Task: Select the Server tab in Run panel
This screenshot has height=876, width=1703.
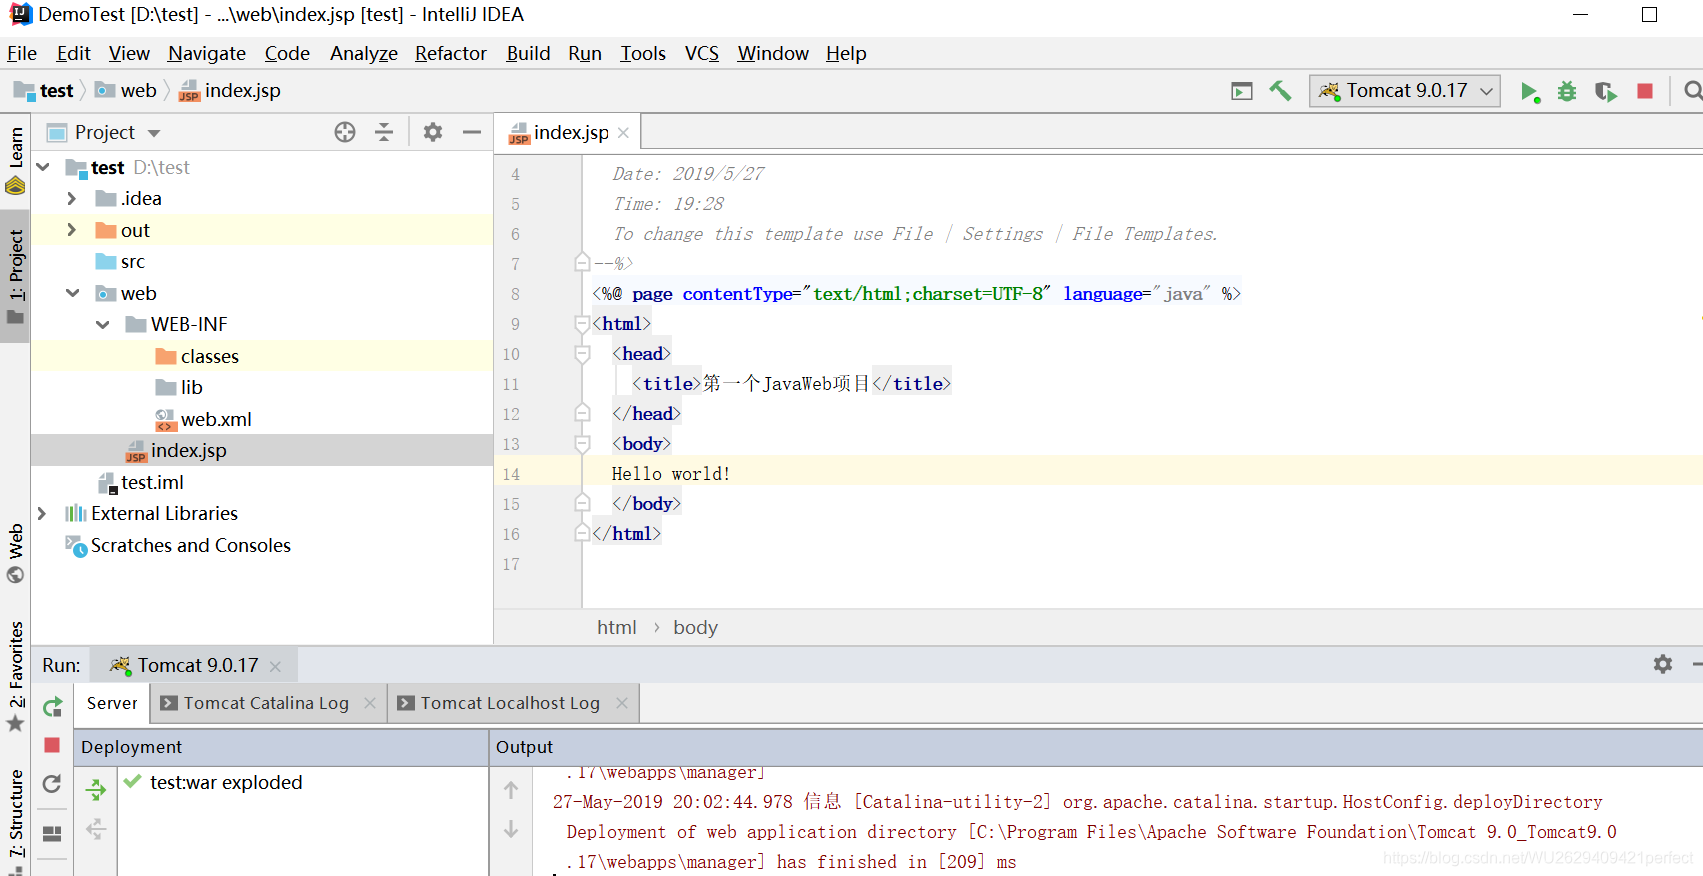Action: 112,703
